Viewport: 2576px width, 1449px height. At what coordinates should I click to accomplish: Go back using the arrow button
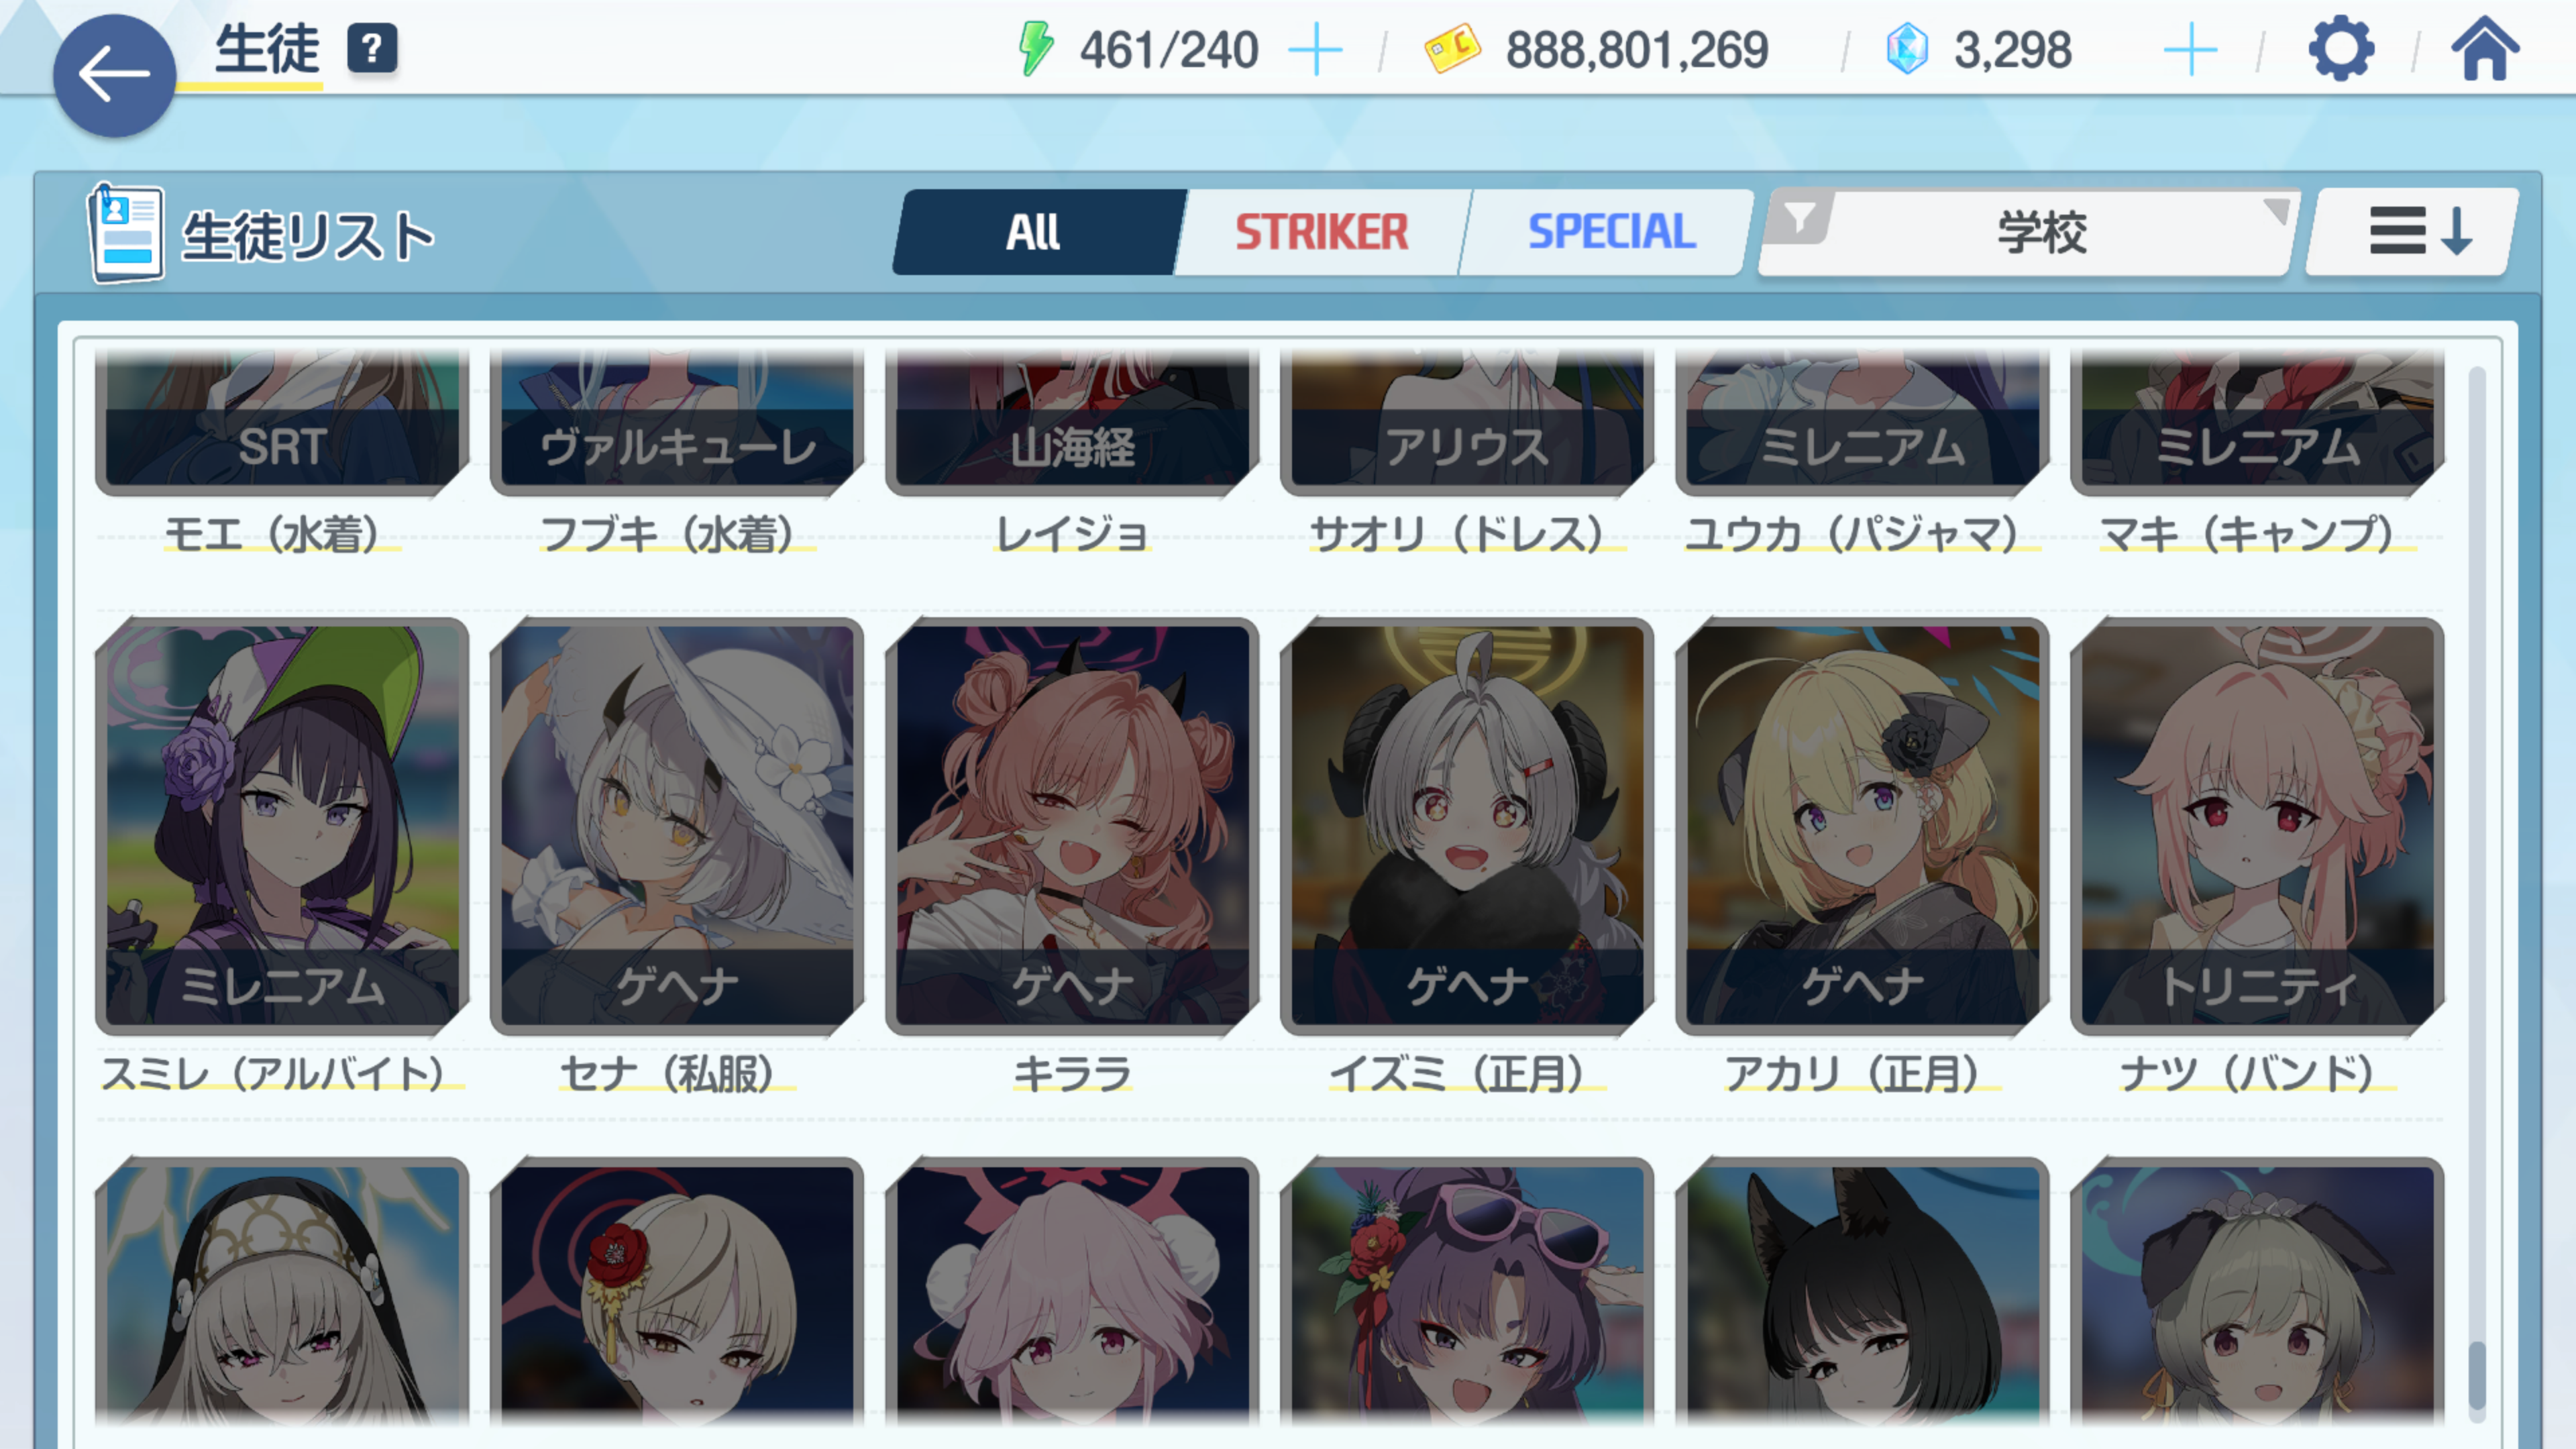pos(114,75)
